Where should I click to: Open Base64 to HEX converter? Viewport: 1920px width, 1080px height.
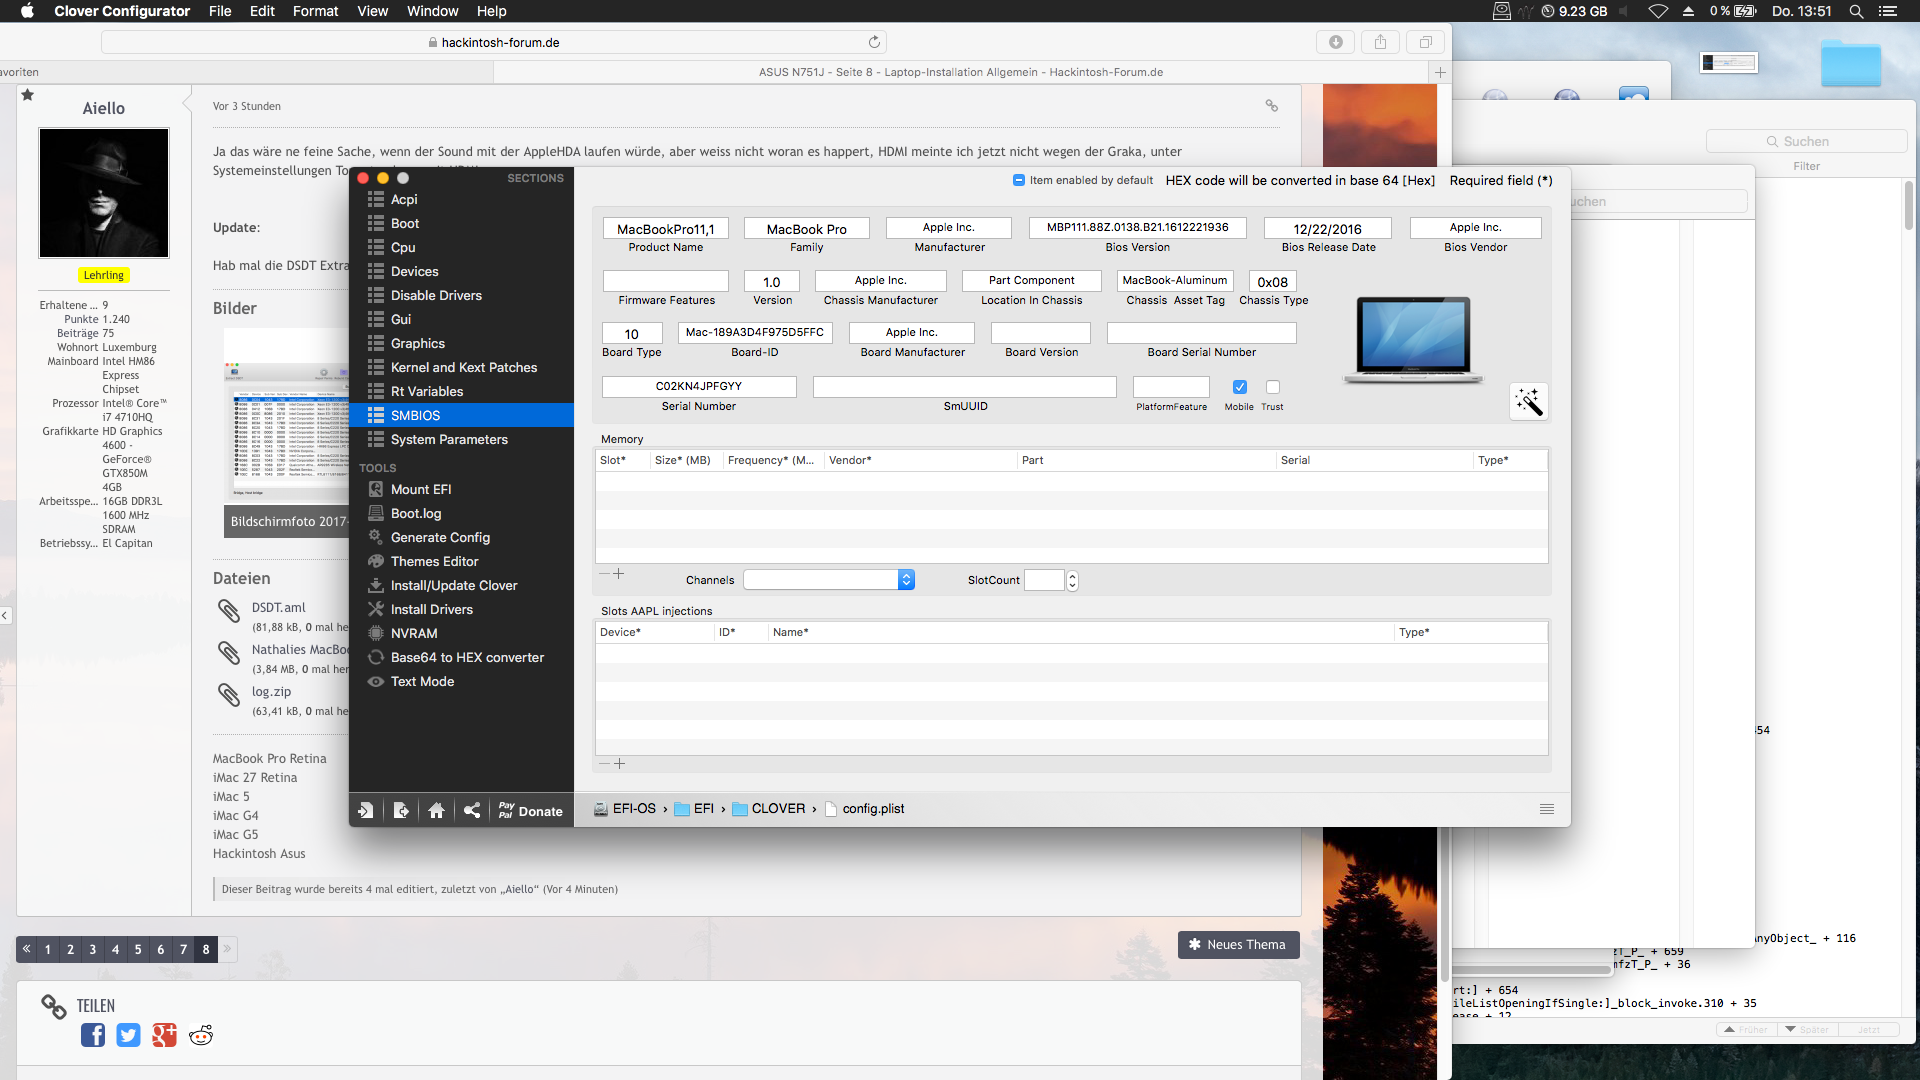point(467,657)
